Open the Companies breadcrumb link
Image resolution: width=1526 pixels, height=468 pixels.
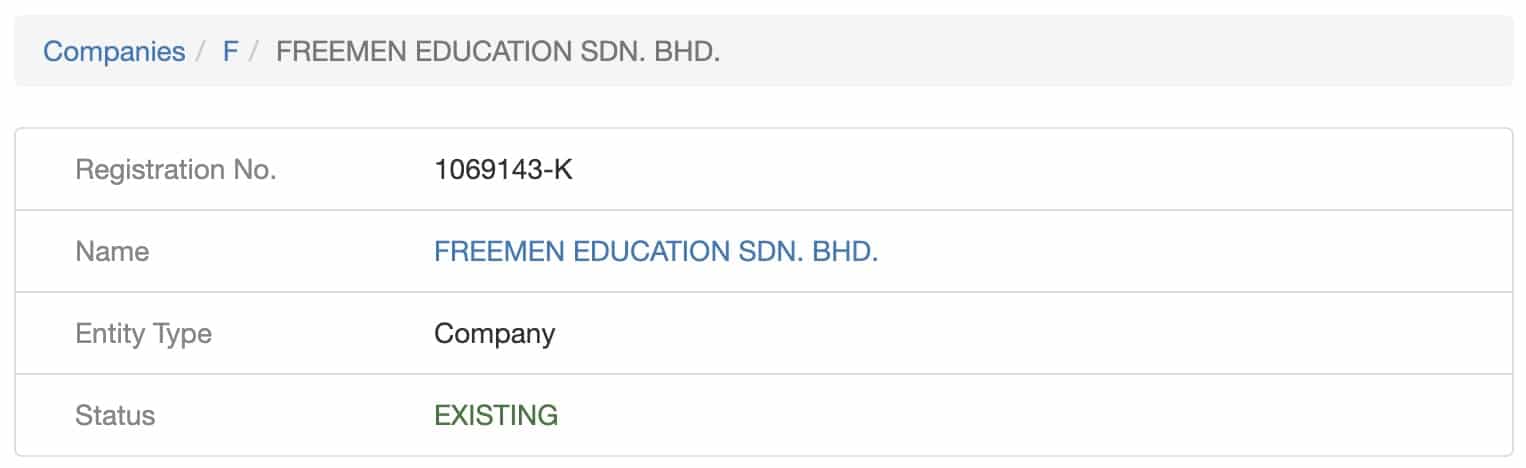click(x=114, y=51)
